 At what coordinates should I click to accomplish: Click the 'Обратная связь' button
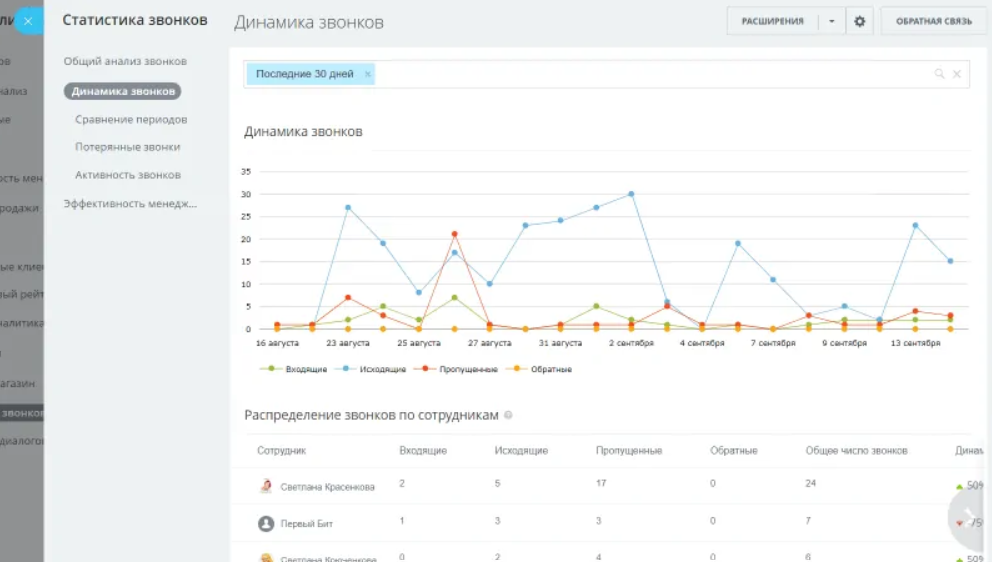pos(933,21)
